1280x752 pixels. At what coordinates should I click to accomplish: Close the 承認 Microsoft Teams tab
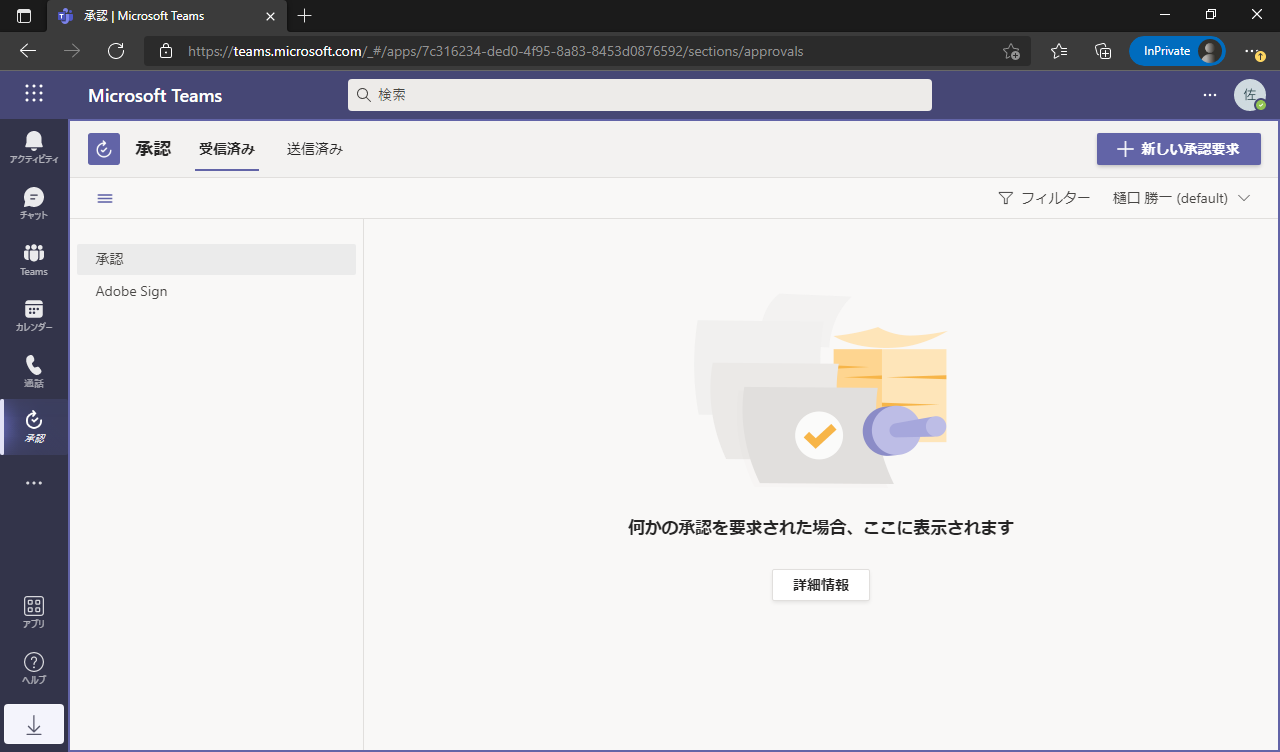(x=270, y=16)
